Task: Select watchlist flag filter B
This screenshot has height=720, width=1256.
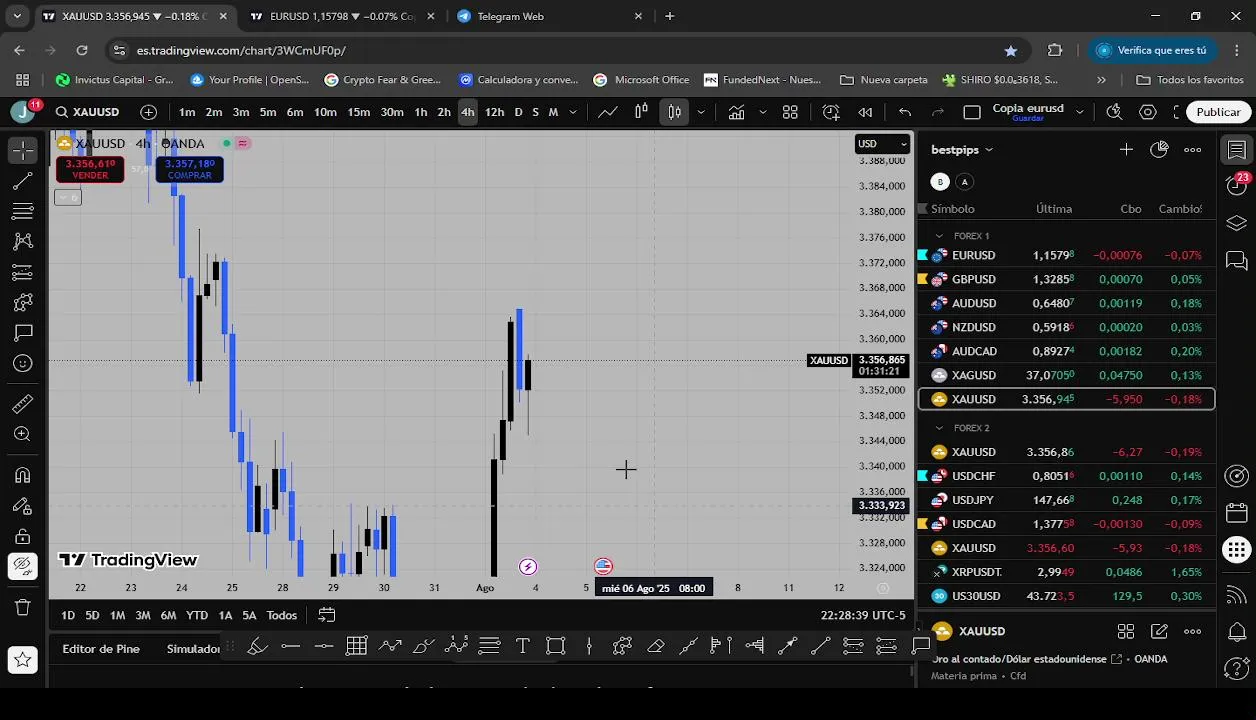Action: pyautogui.click(x=940, y=182)
